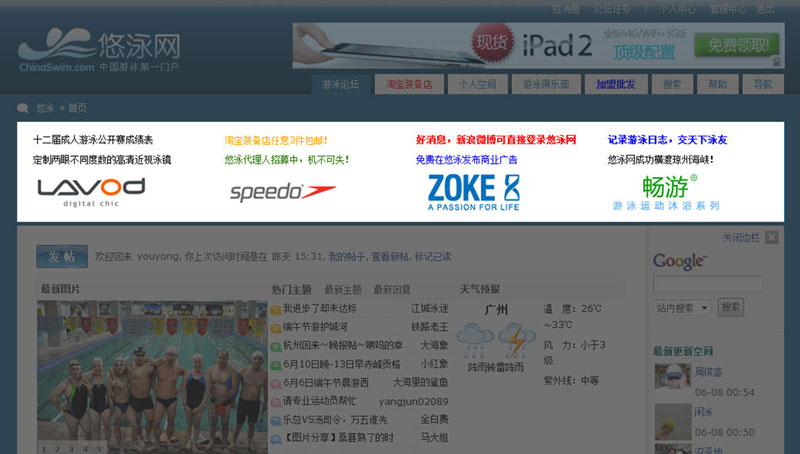This screenshot has height=454, width=800.
Task: Click the speech bubble icon beside 悠泳 breadcrumb
Action: (x=22, y=108)
